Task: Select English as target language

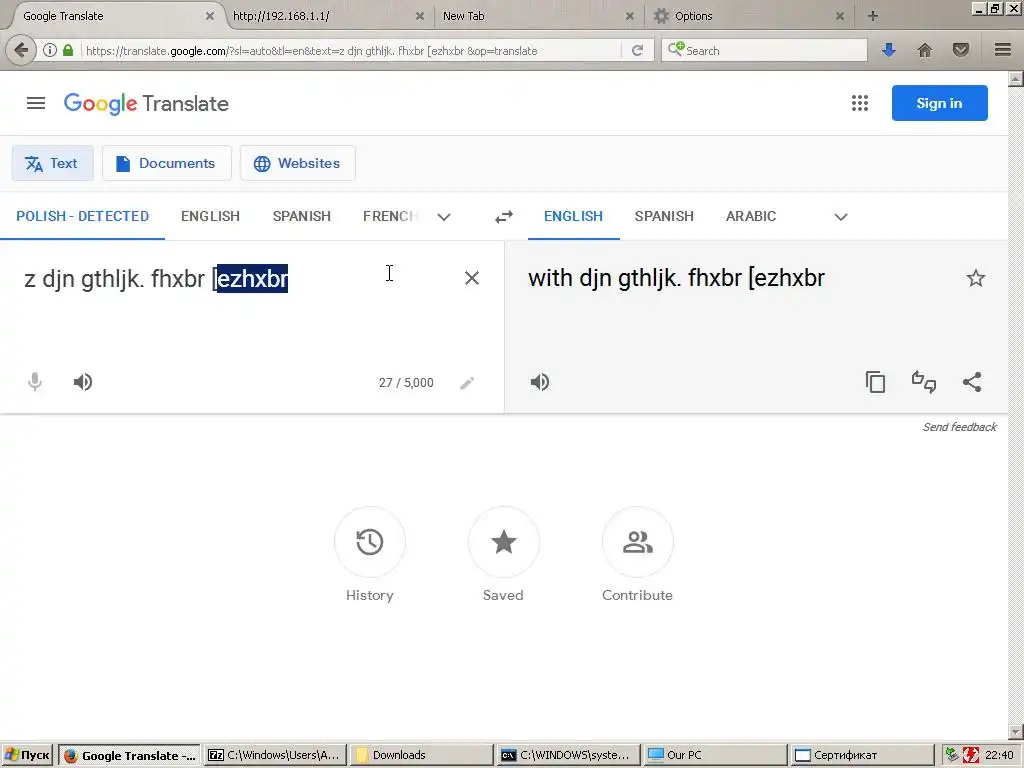Action: click(x=573, y=216)
